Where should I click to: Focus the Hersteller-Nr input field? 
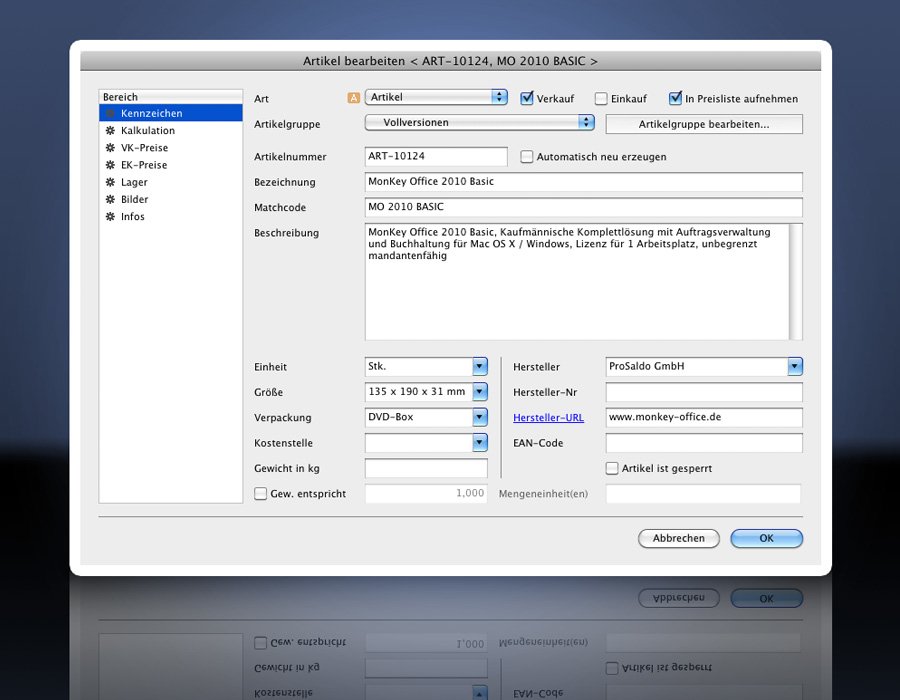click(x=704, y=392)
